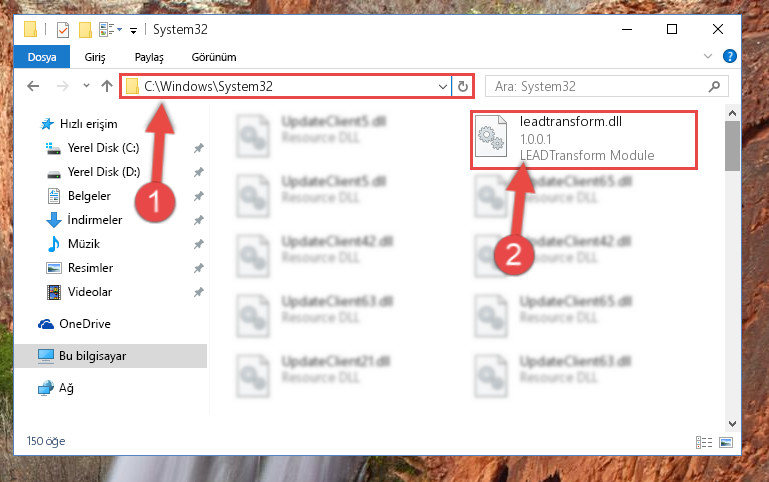Switch to details view layout icon

click(704, 442)
